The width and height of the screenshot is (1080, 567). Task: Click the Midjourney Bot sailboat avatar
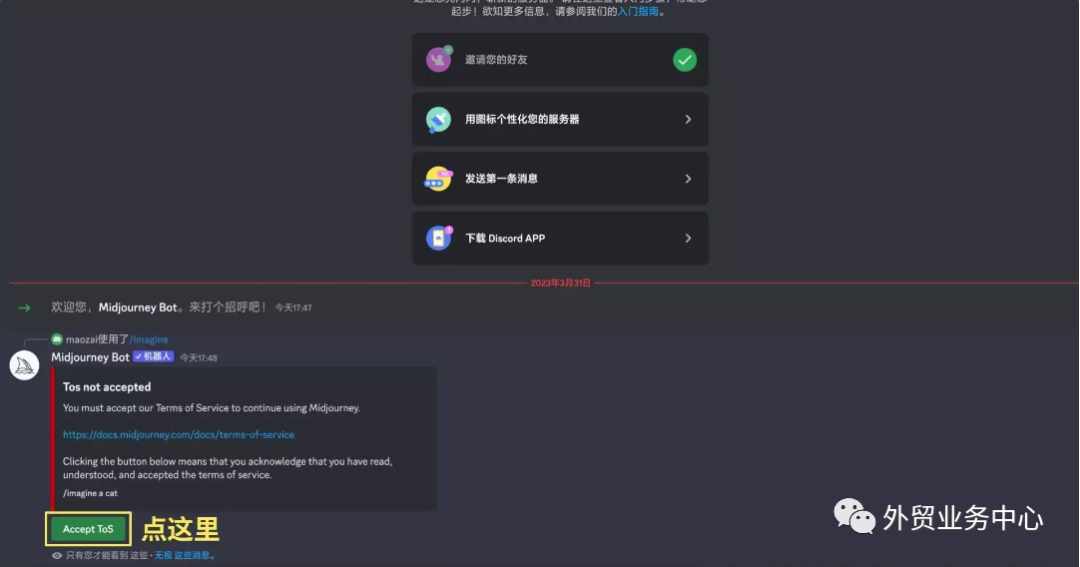pyautogui.click(x=24, y=366)
